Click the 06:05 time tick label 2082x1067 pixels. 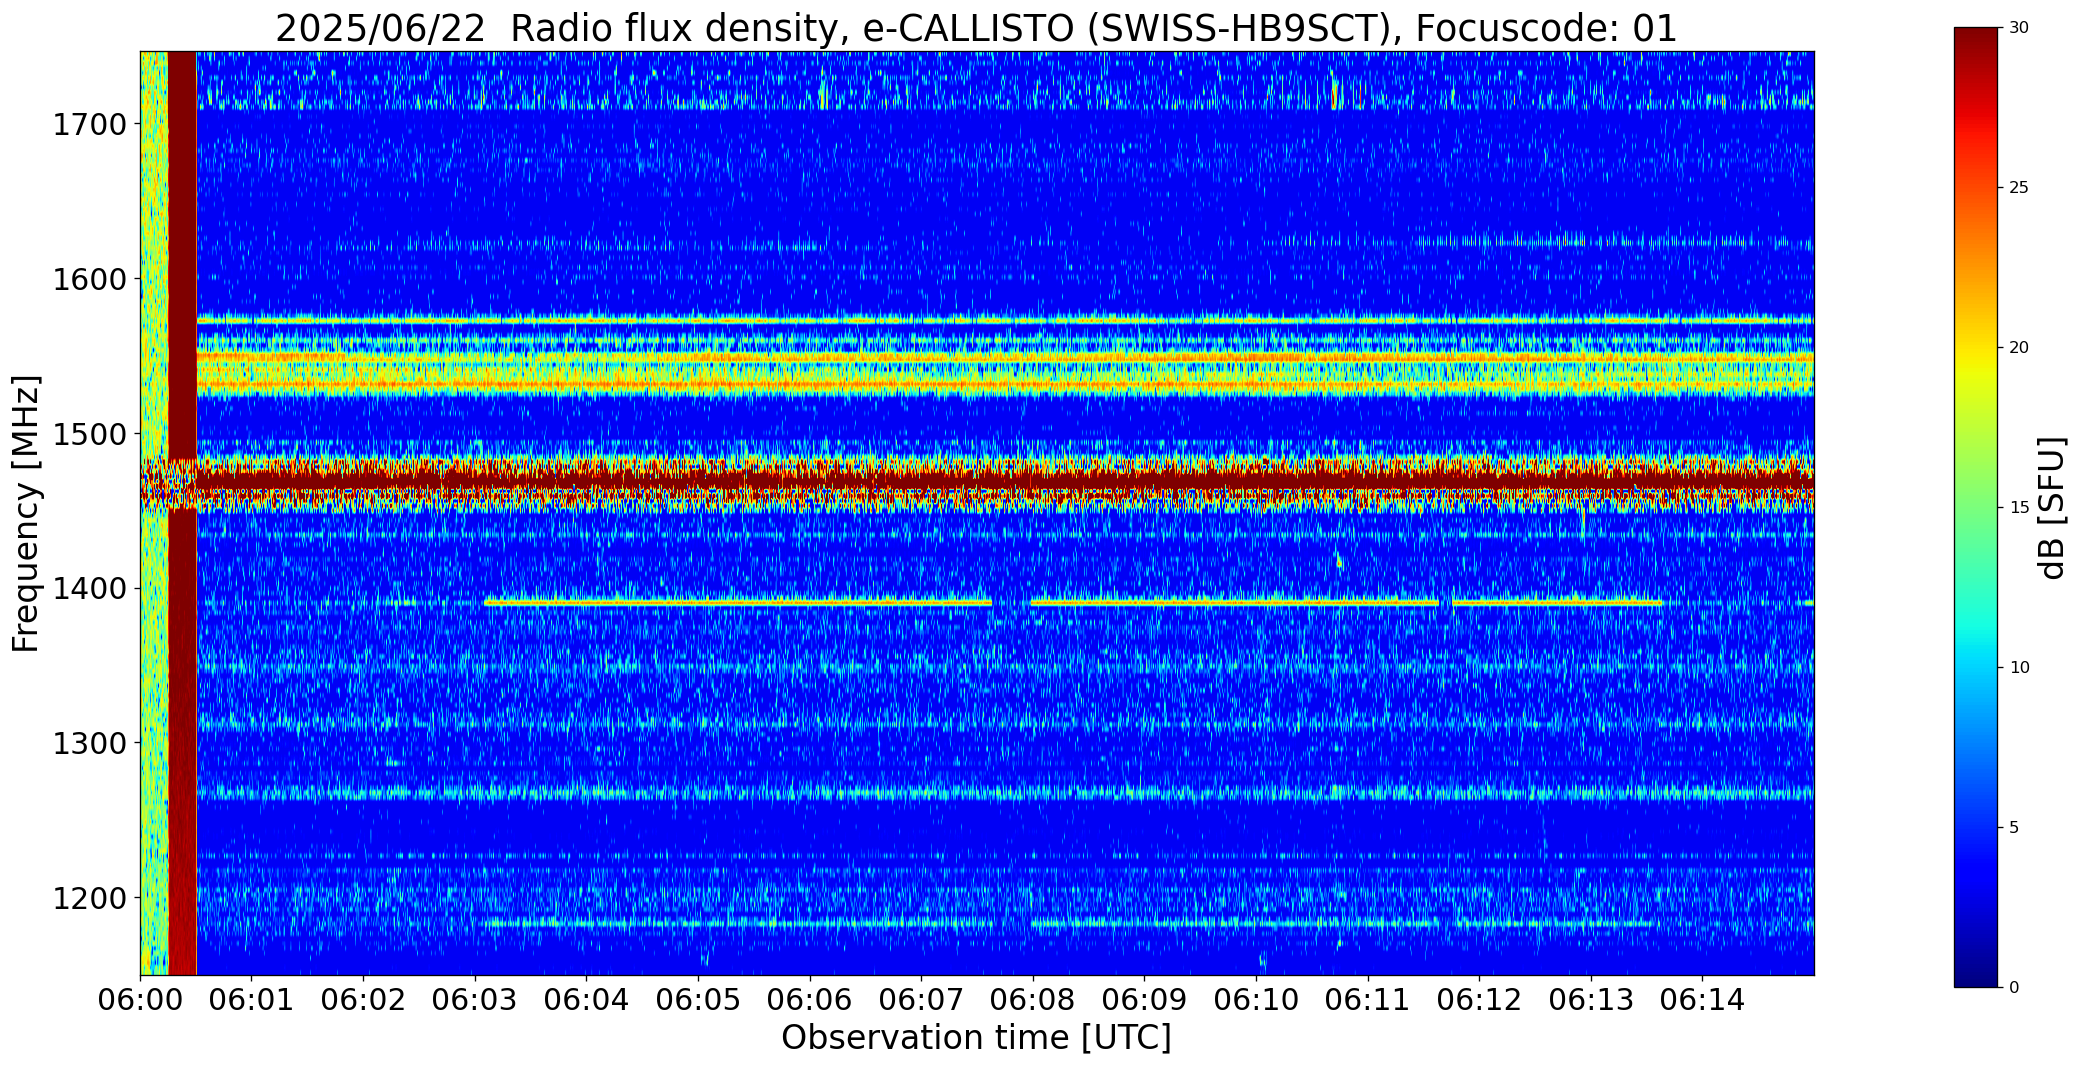click(698, 1000)
